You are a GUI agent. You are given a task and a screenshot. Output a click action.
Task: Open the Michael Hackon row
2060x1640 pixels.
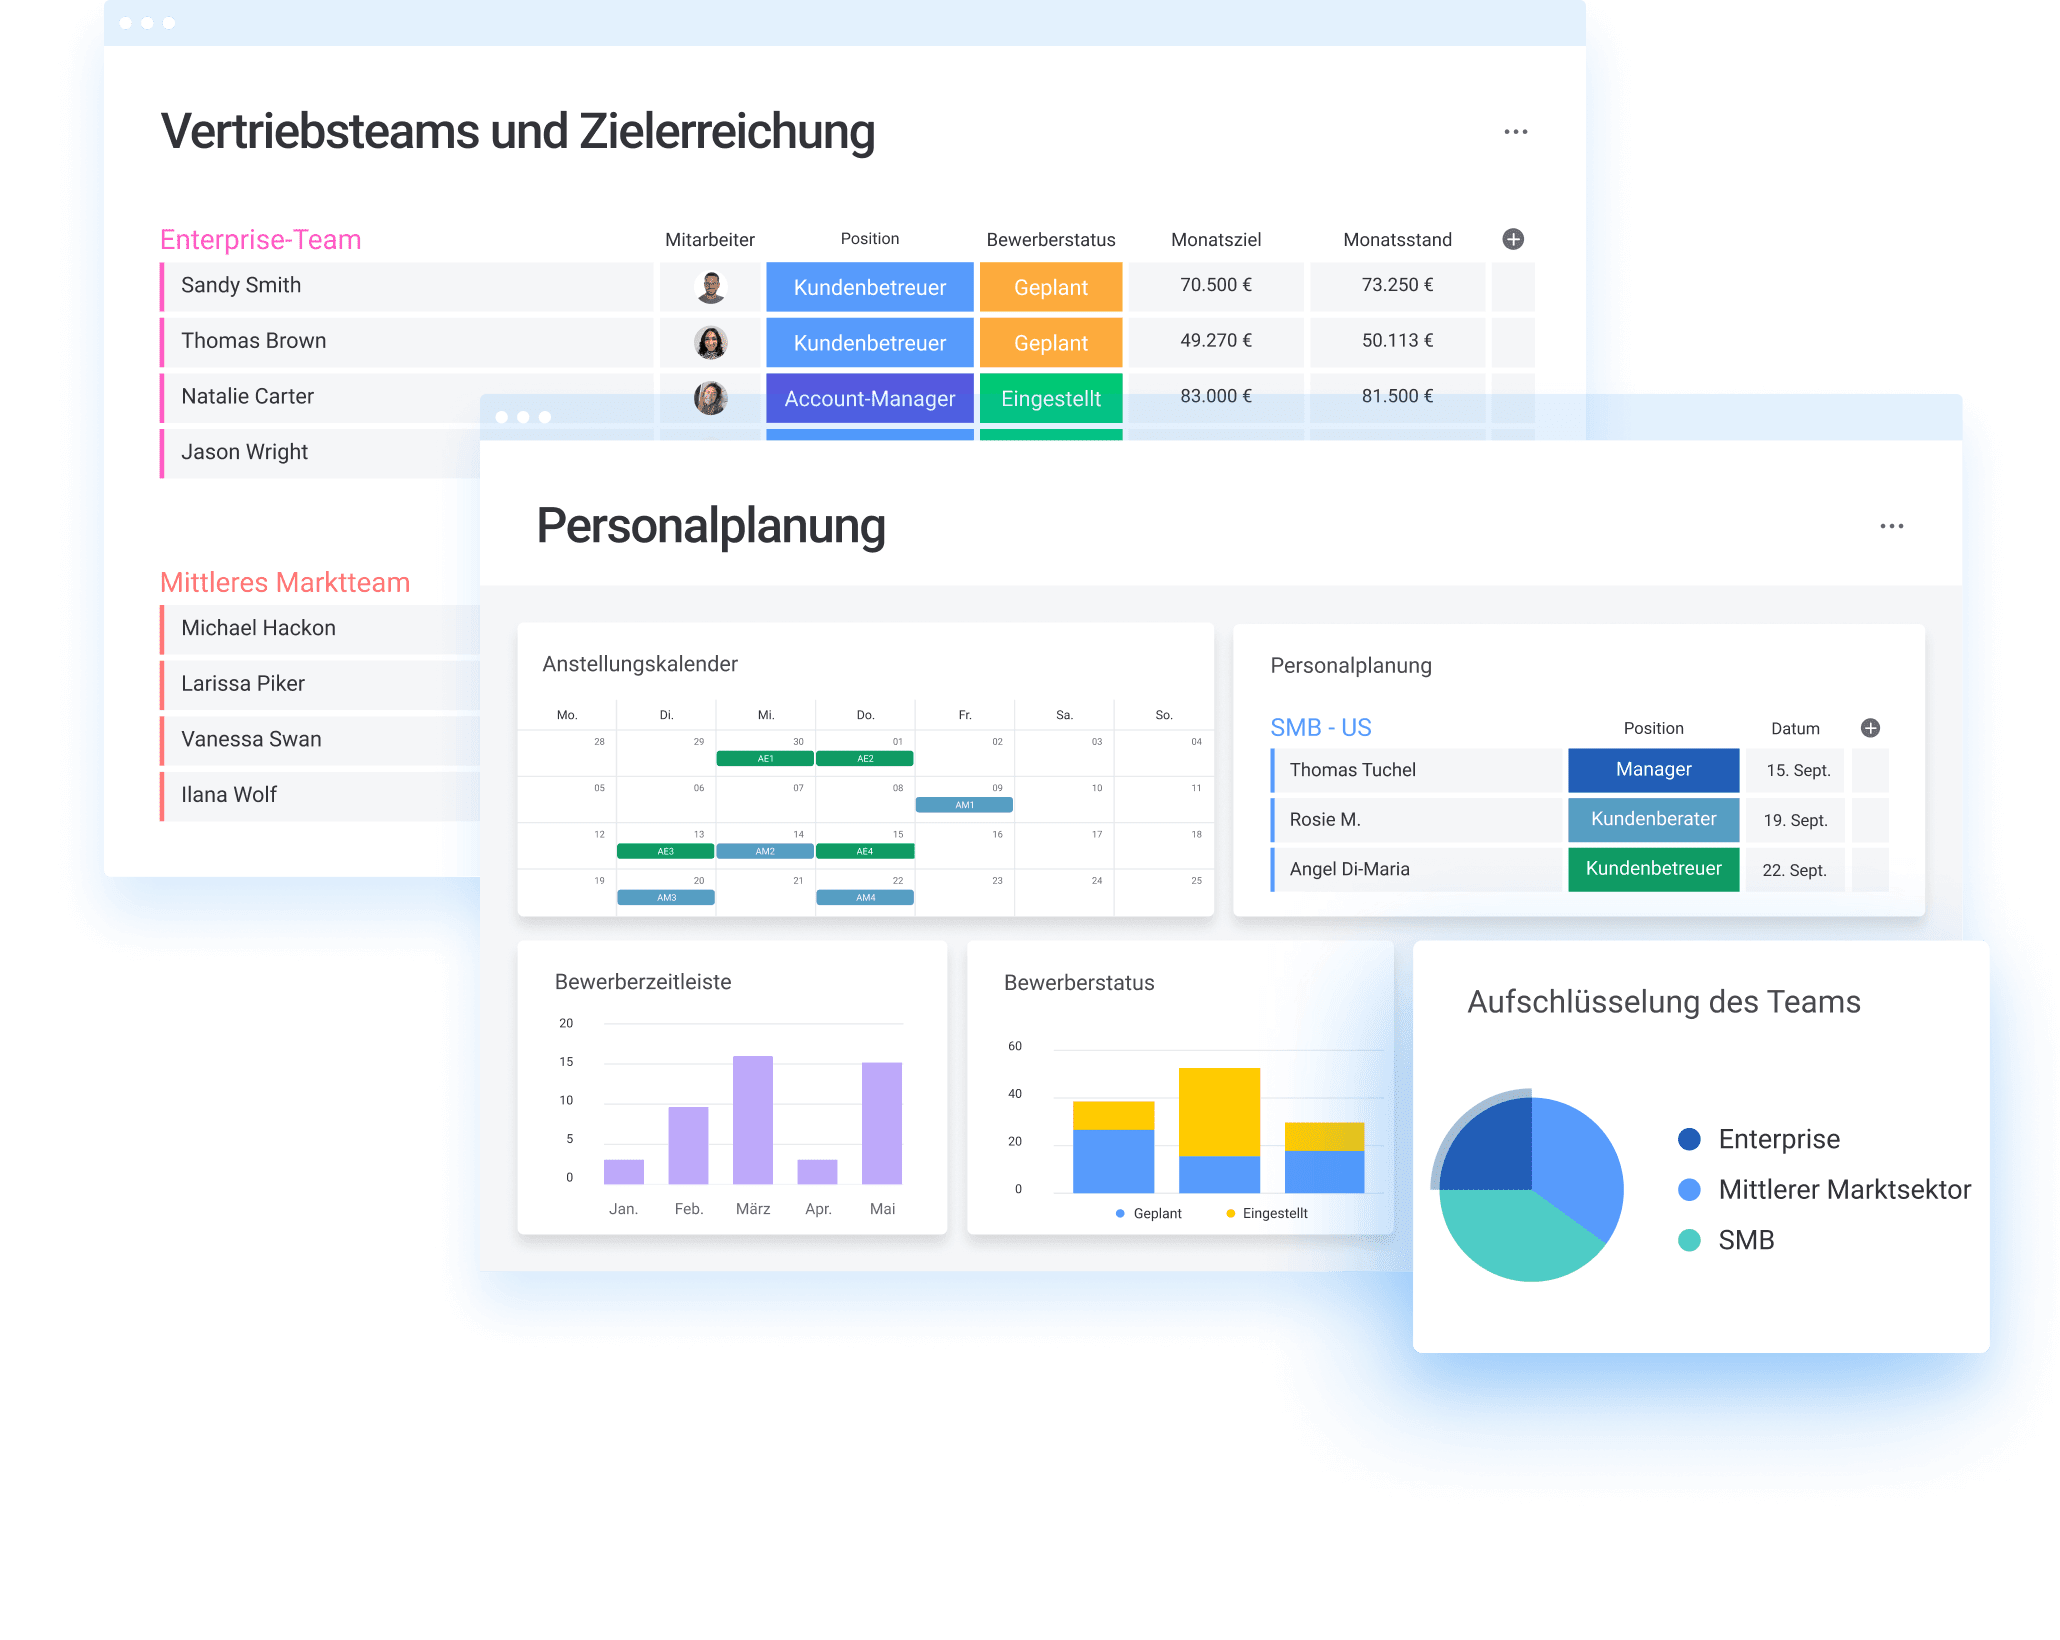click(320, 629)
